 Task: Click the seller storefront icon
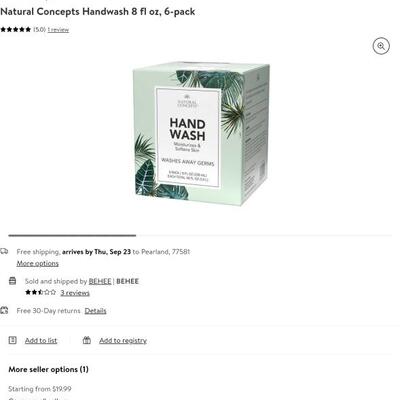click(12, 281)
